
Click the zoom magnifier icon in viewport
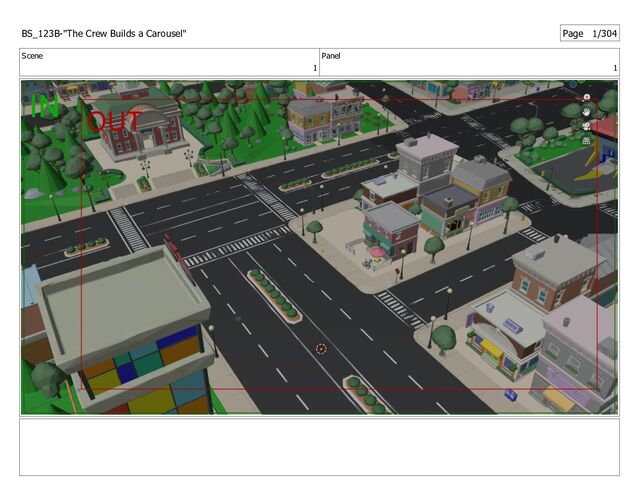click(586, 98)
